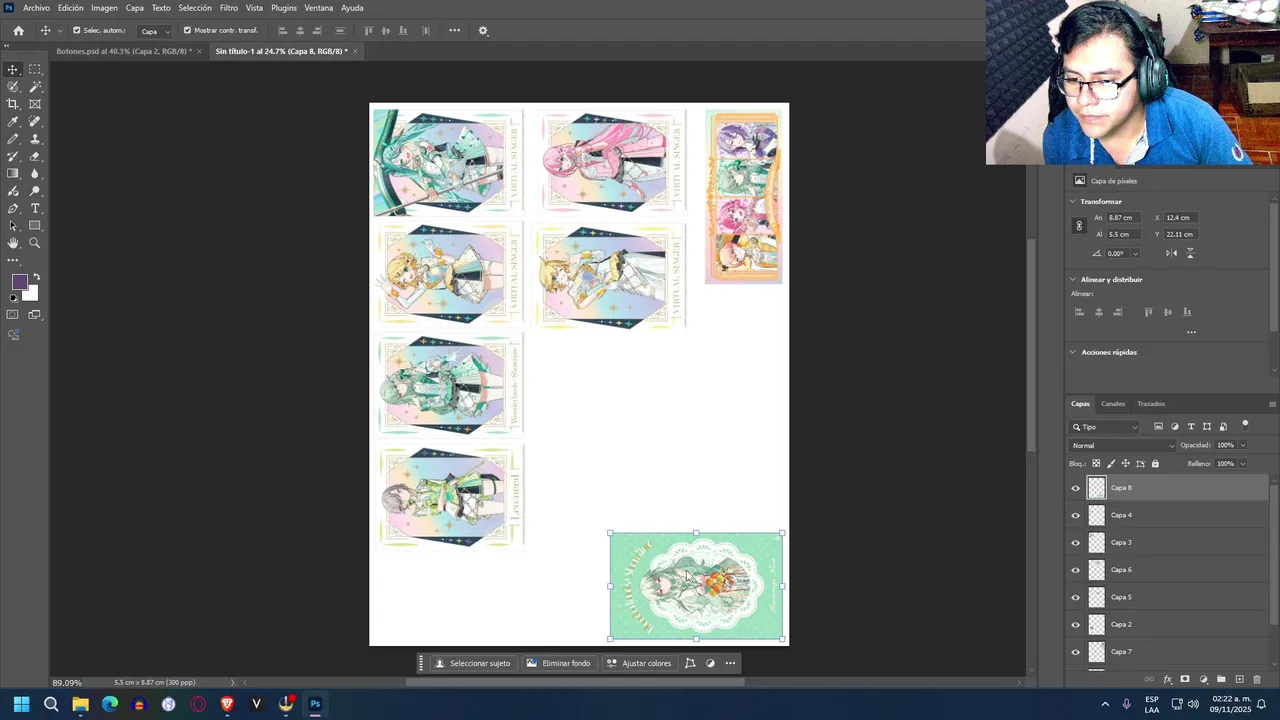Screen dimensions: 1280x720
Task: Set the foreground purple color swatch
Action: [x=18, y=282]
